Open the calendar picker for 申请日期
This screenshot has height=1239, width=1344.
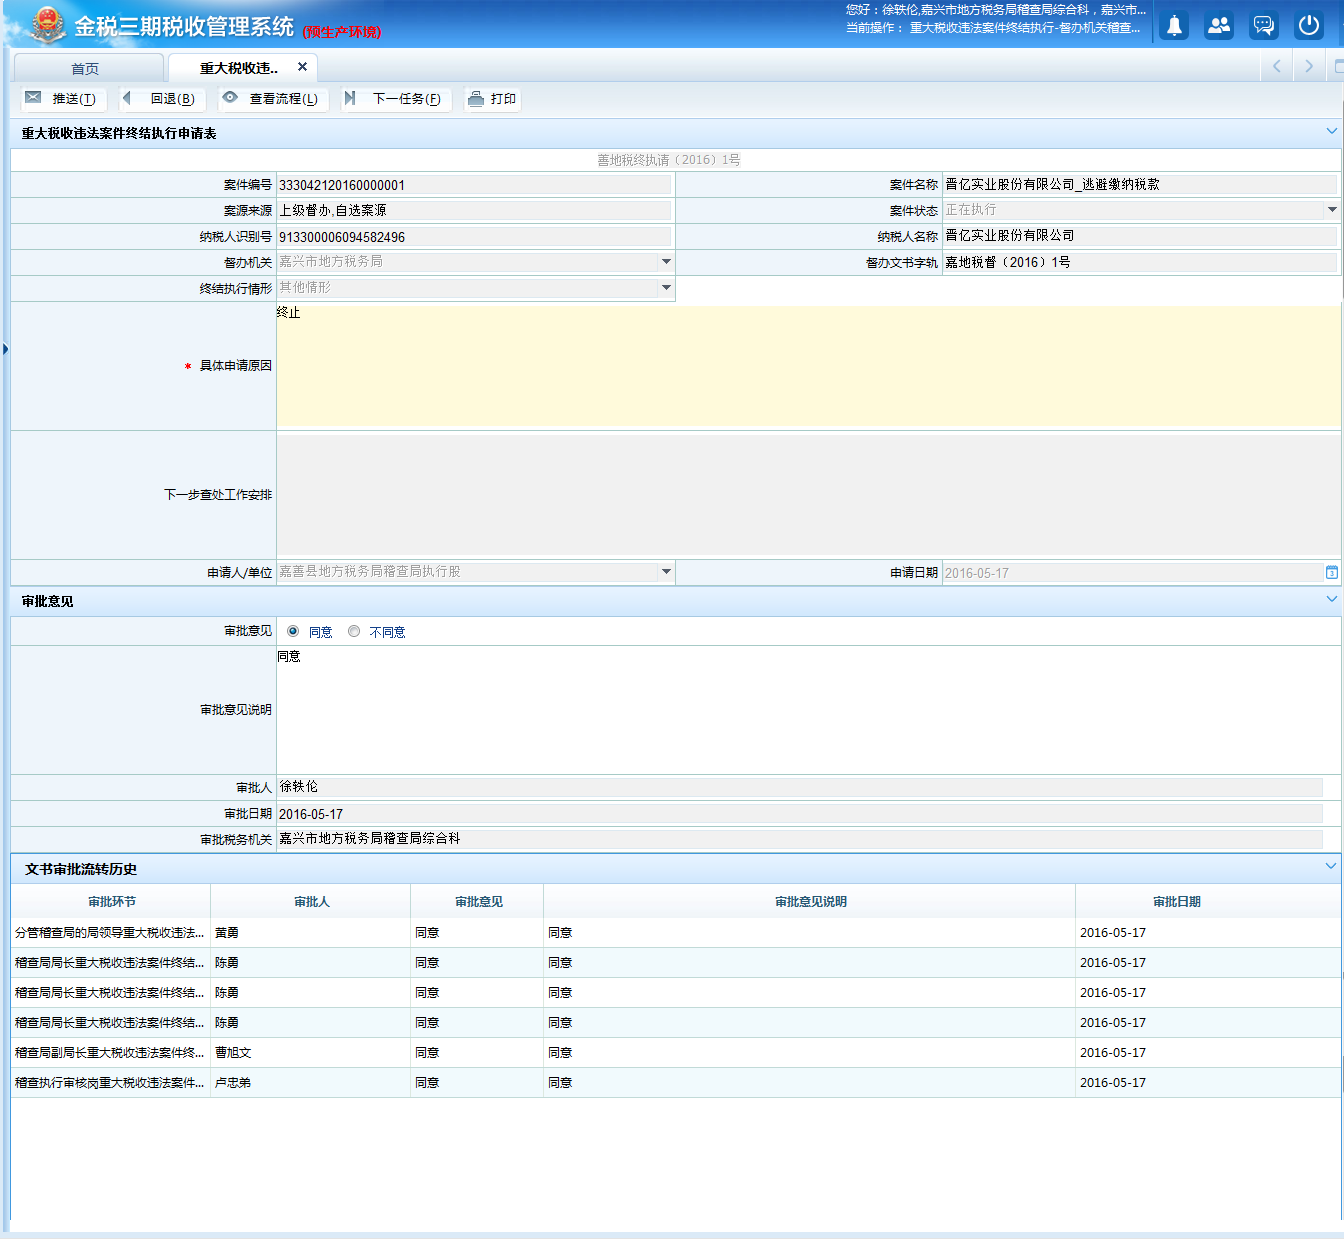click(x=1332, y=573)
